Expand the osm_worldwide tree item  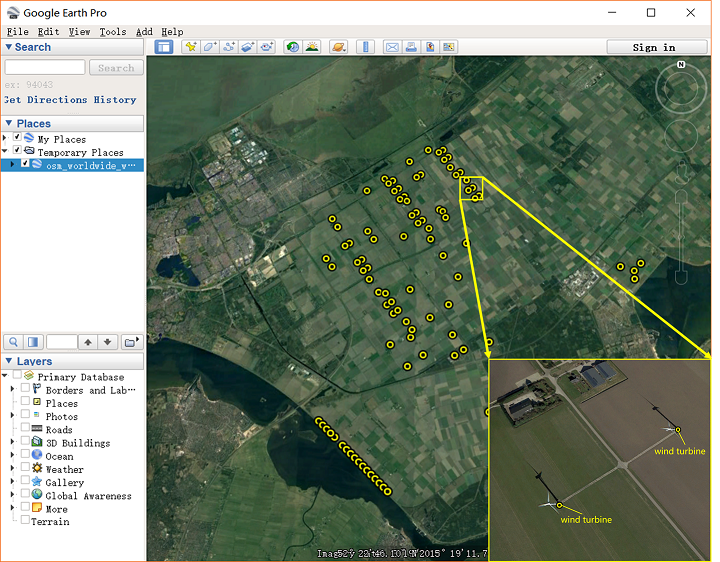(12, 164)
